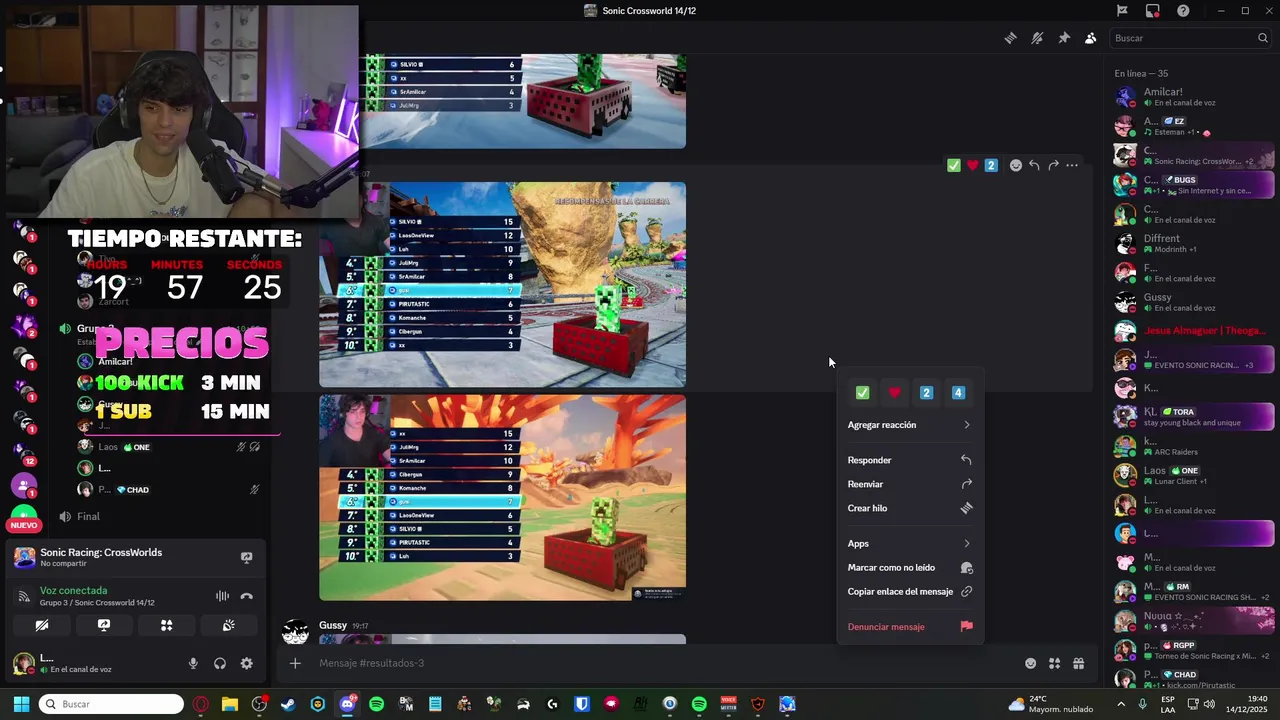Open the Discord inbox icon in title bar
1280x720 pixels.
point(1153,11)
